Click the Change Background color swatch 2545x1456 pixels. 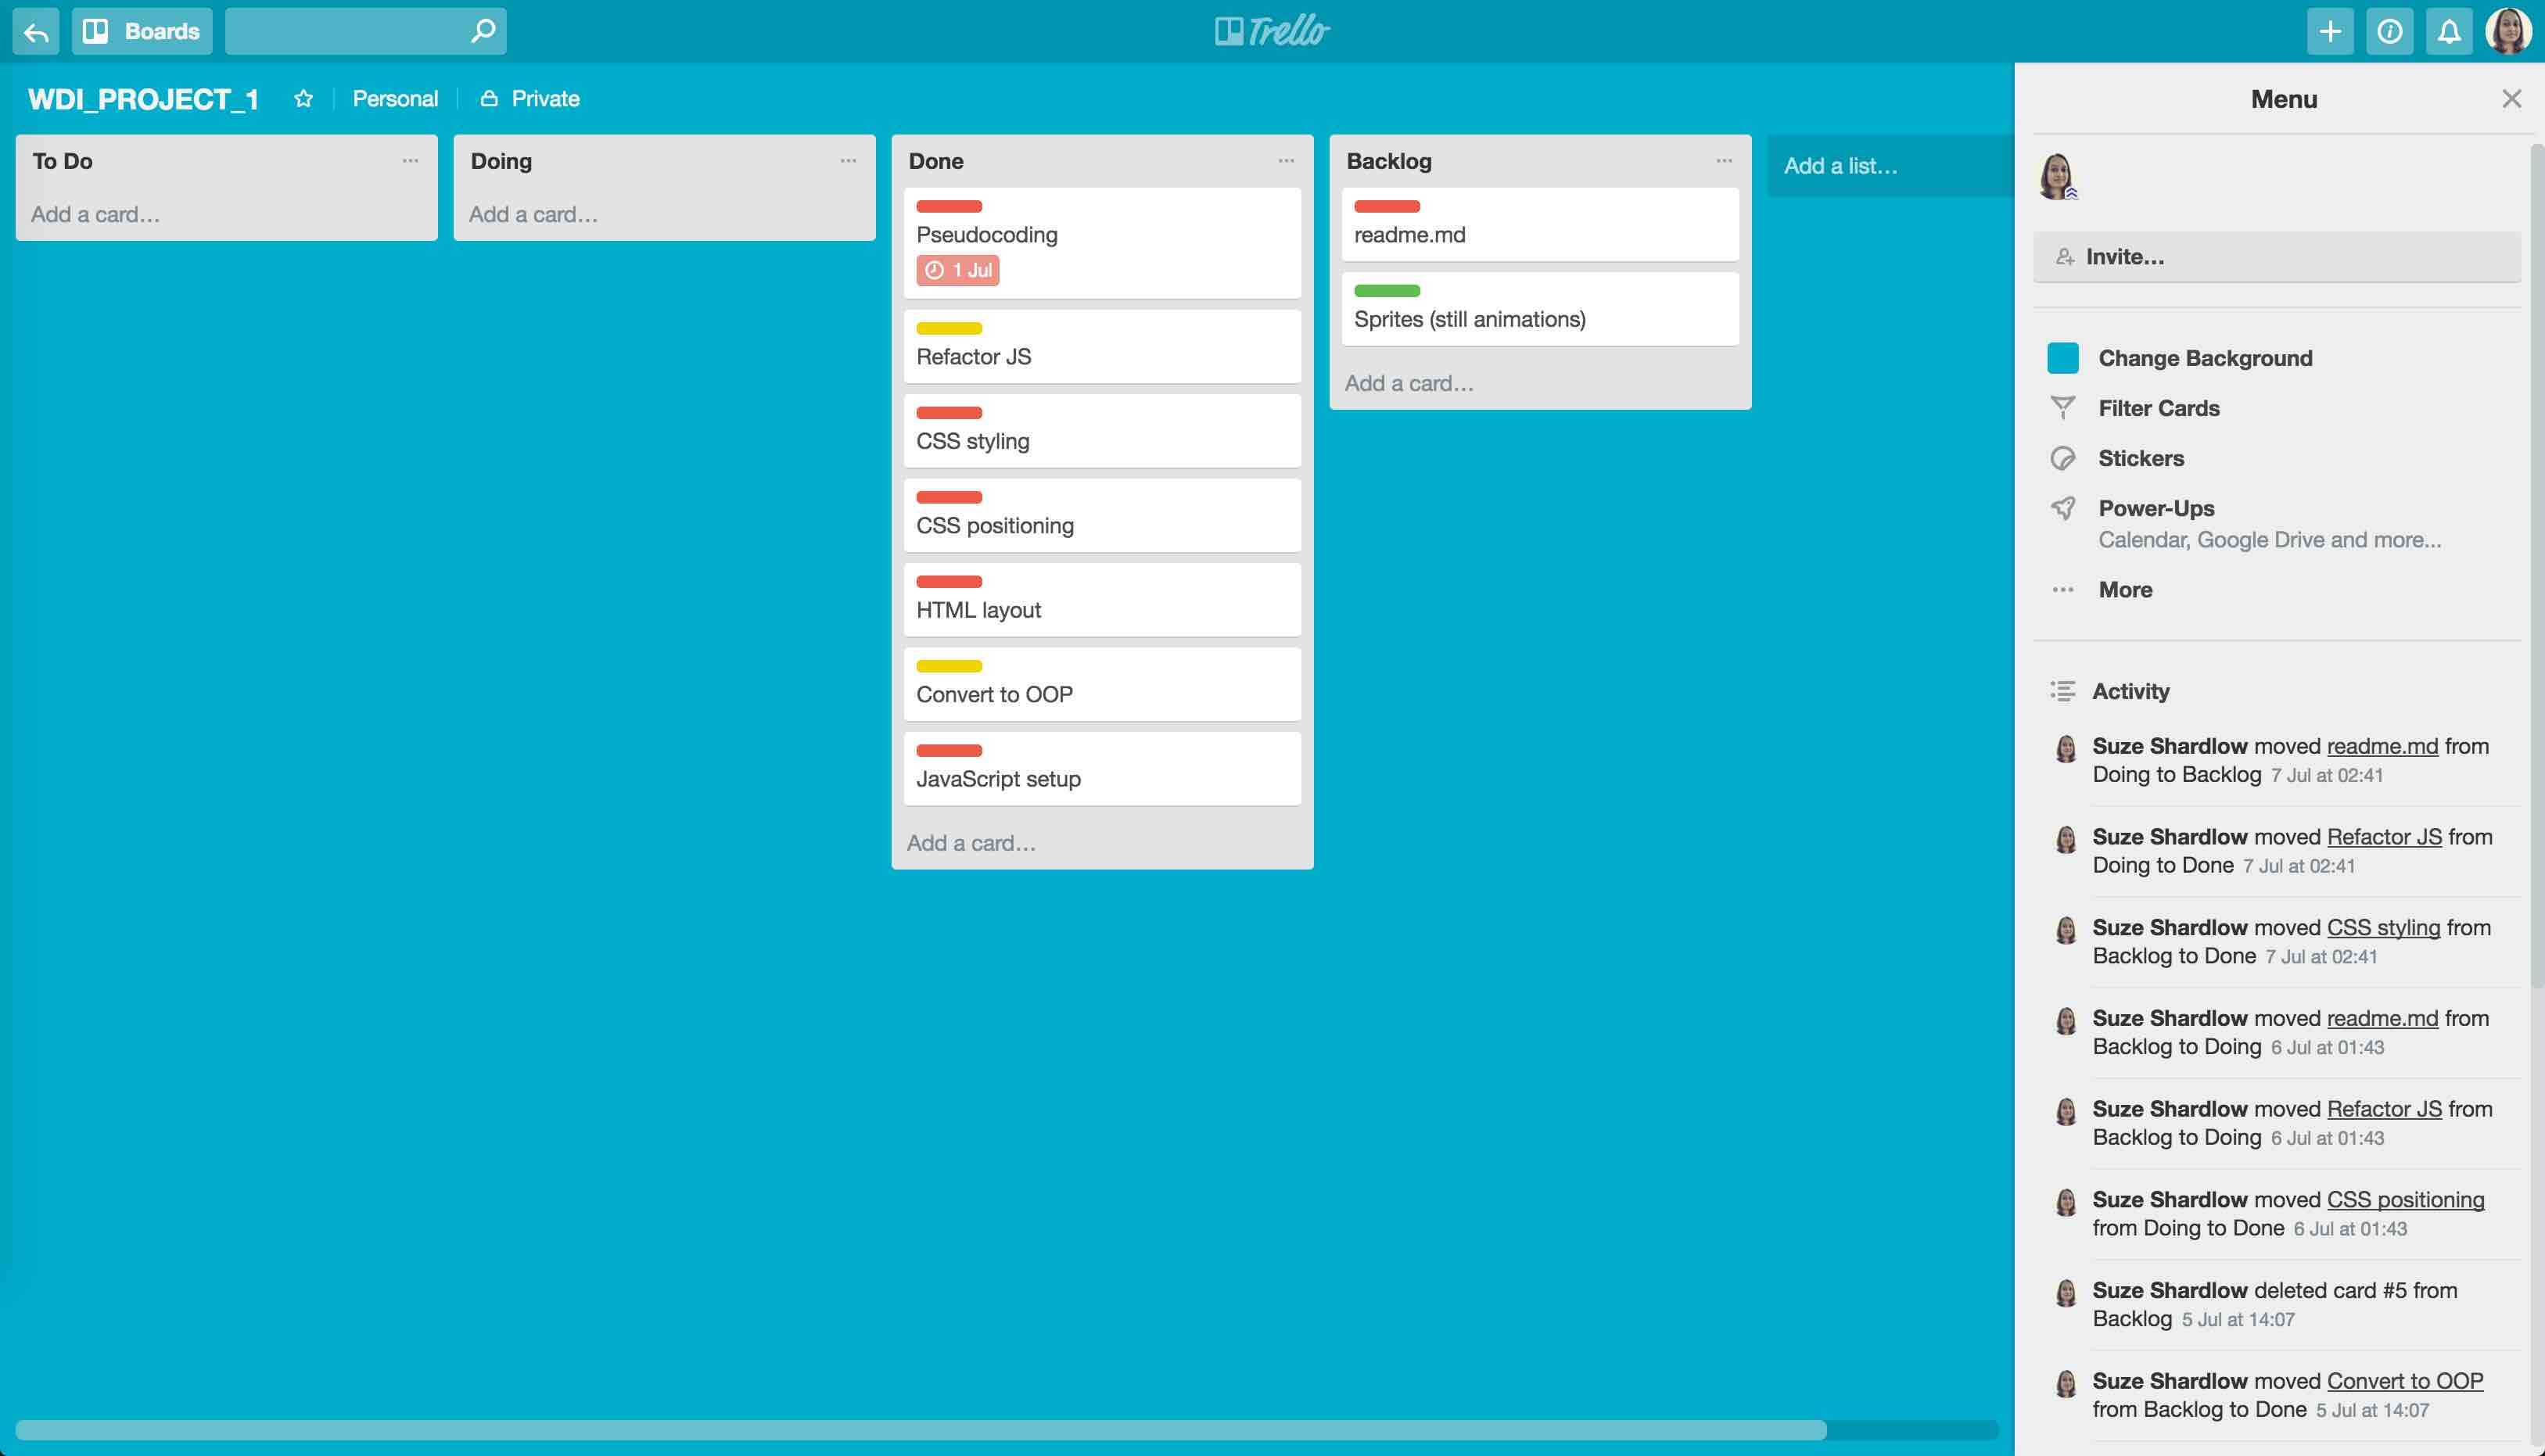pos(2062,358)
